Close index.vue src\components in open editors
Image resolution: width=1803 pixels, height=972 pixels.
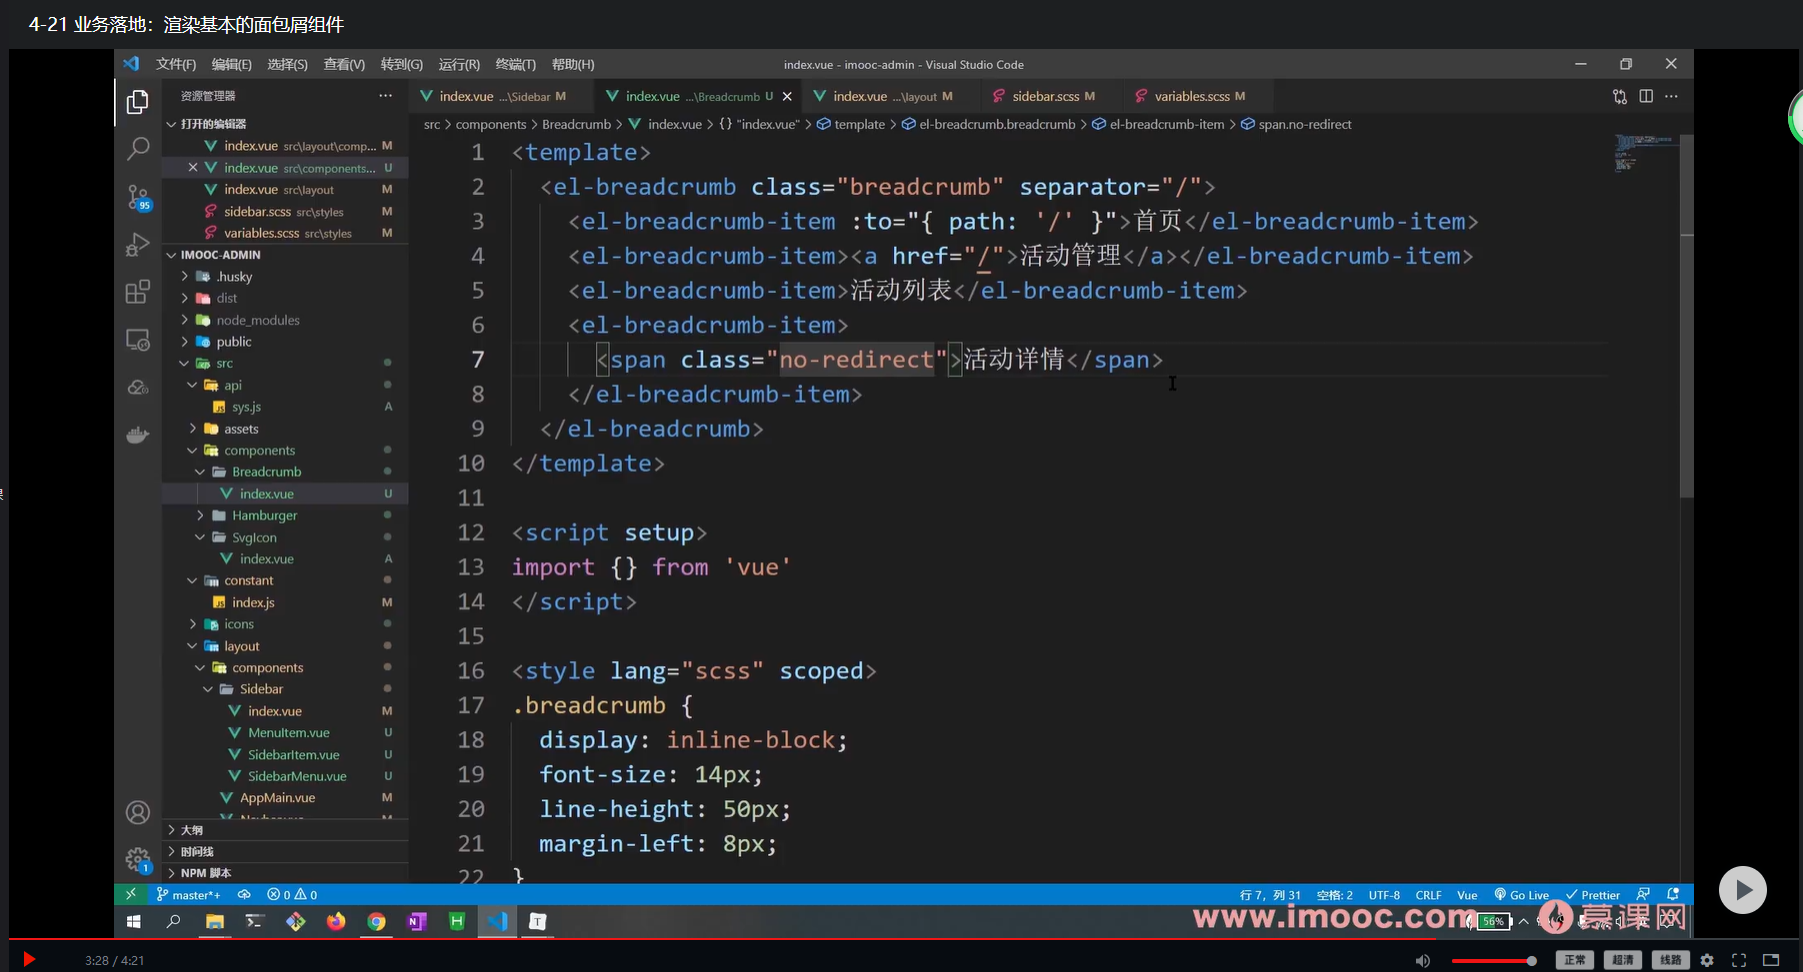[x=193, y=167]
